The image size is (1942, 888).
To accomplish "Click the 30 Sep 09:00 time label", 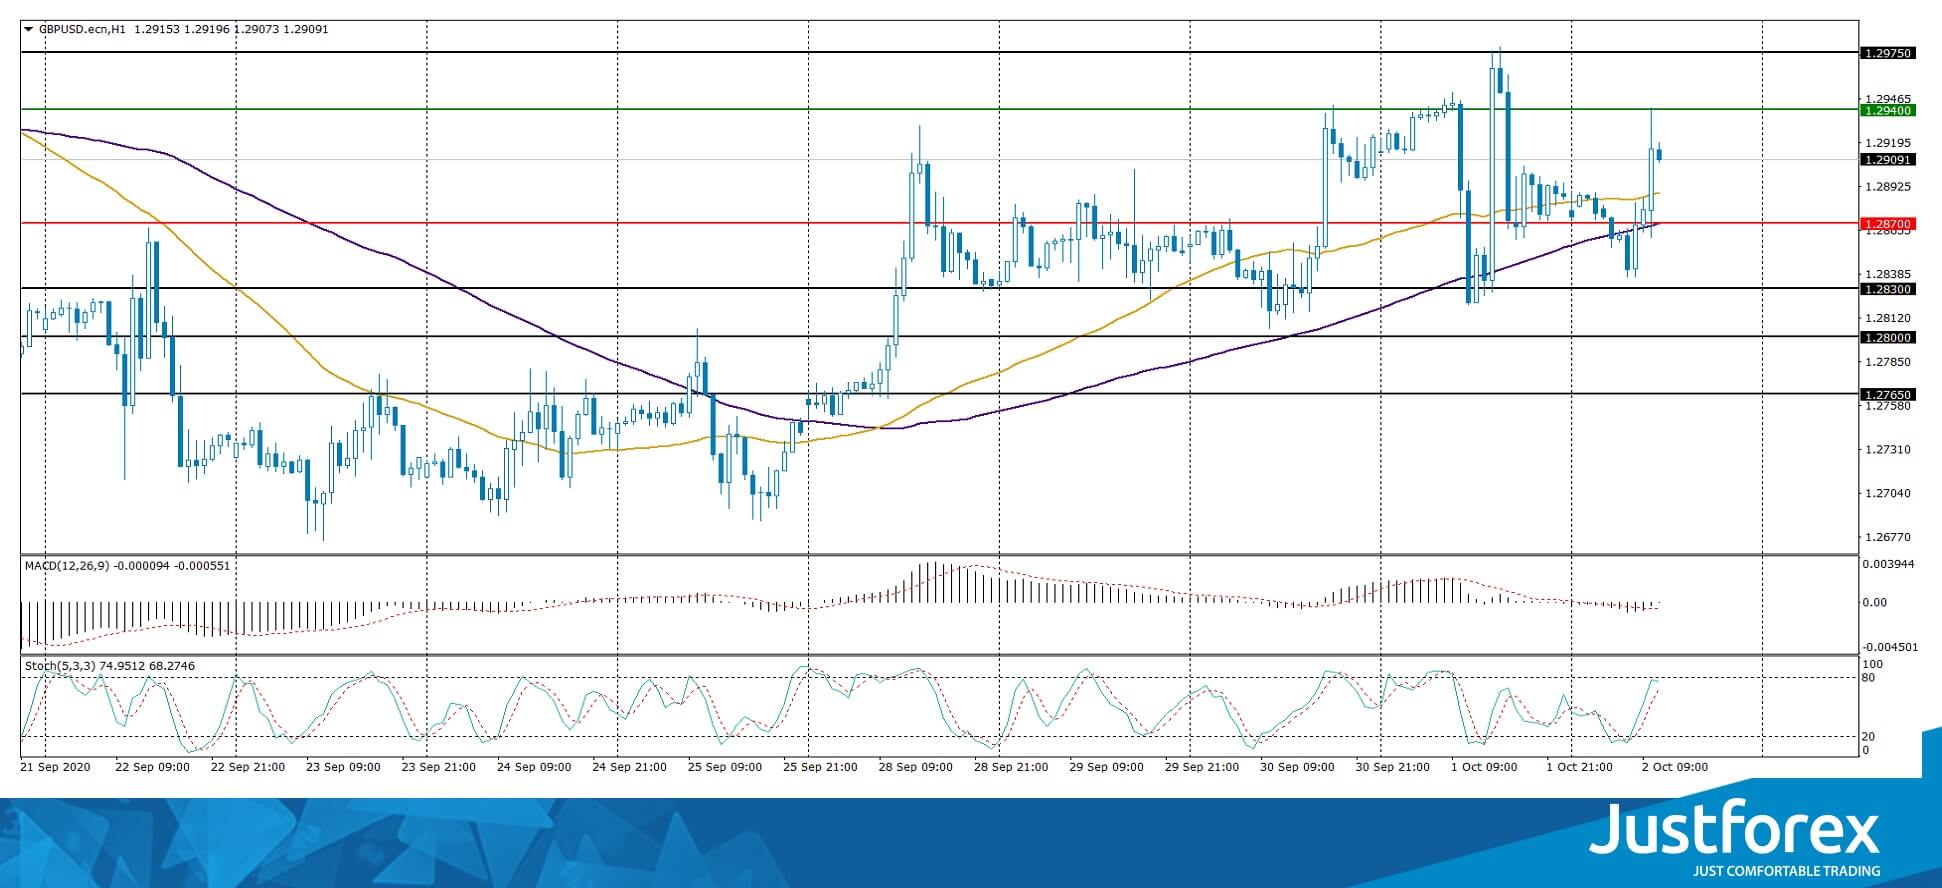I will pos(1297,767).
